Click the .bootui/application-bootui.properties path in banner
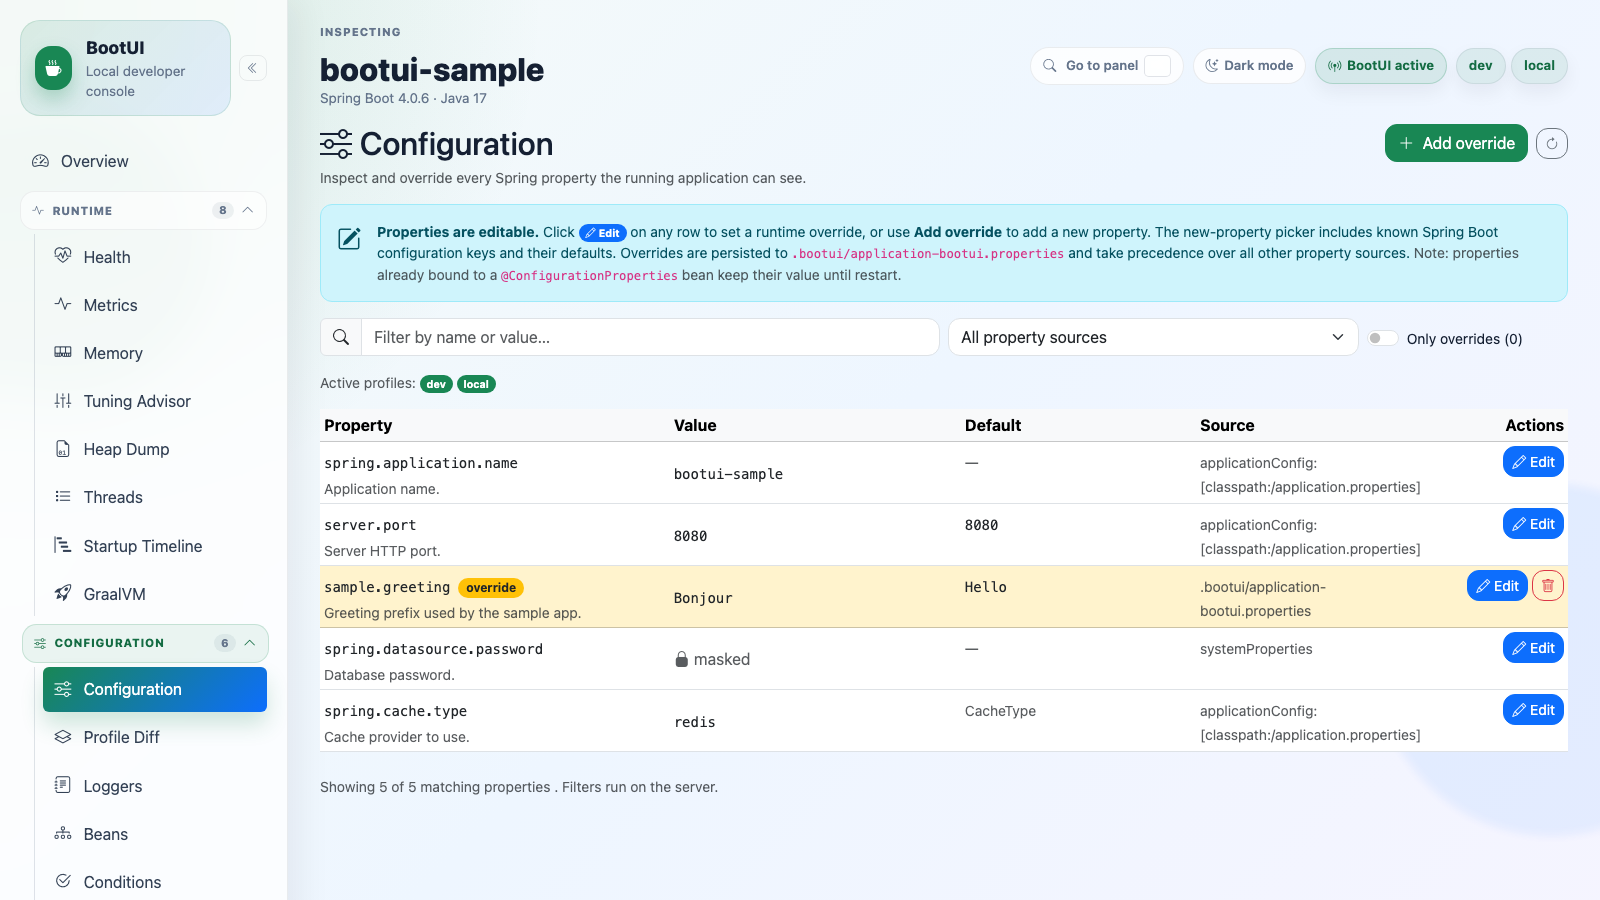Viewport: 1600px width, 900px height. click(928, 254)
